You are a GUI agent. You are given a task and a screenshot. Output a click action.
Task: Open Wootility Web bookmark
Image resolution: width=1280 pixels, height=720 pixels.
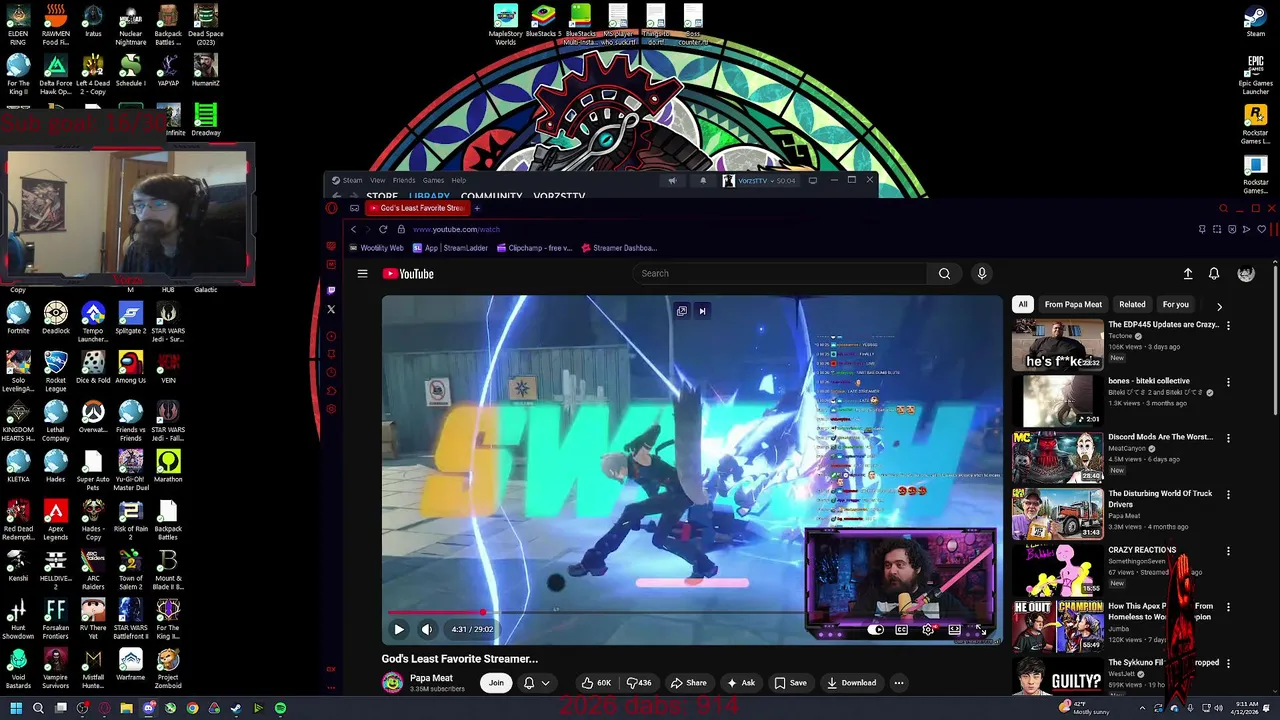pos(376,248)
